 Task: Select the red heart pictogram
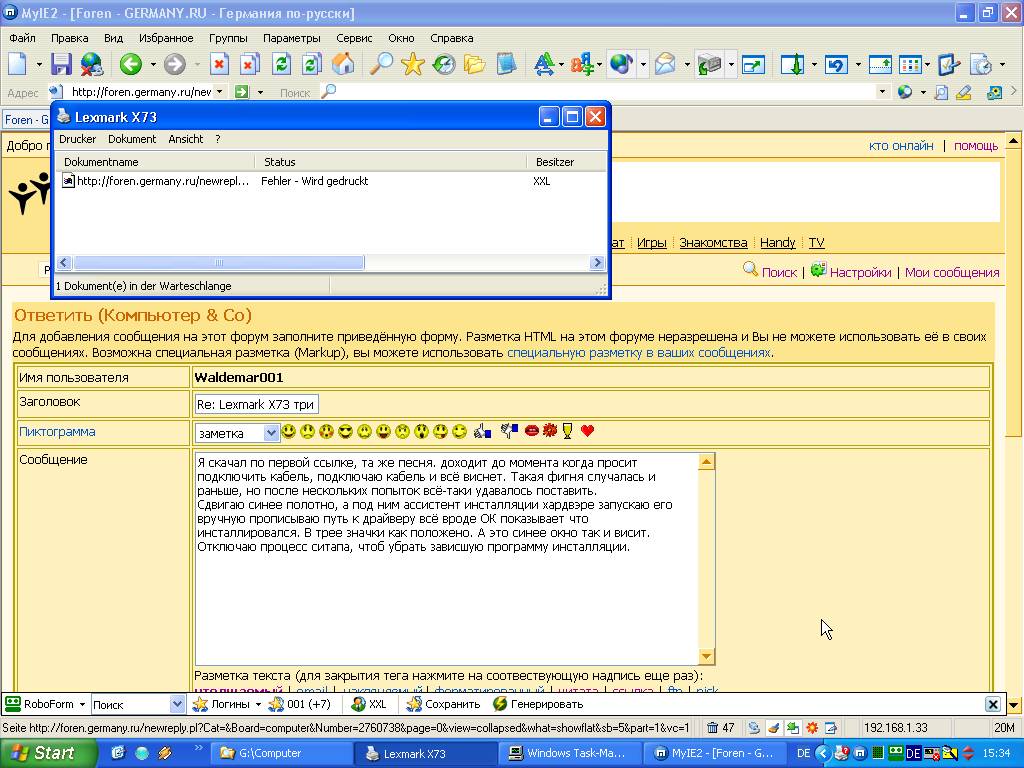[x=587, y=430]
